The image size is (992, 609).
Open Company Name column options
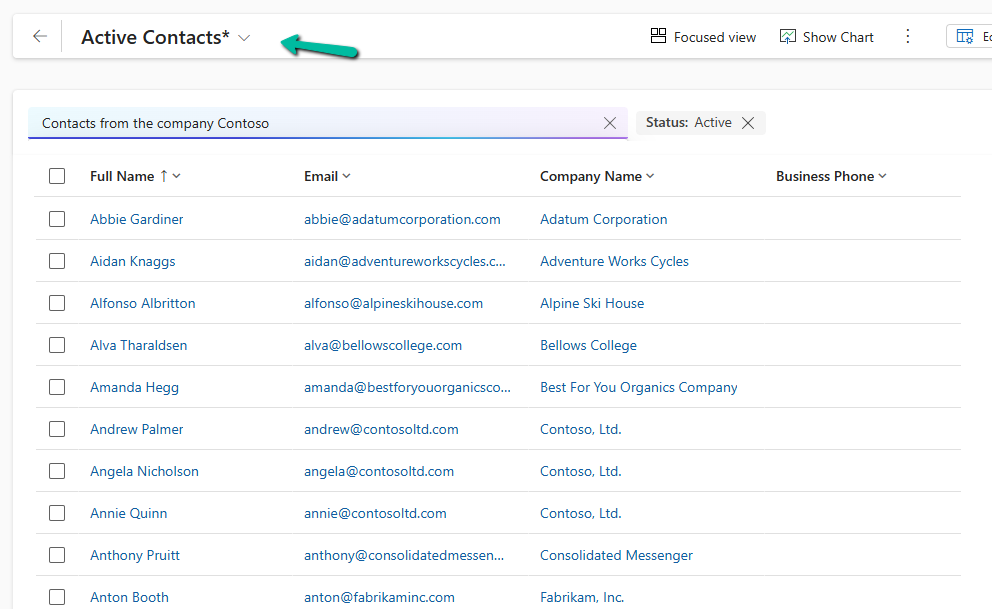pos(650,176)
